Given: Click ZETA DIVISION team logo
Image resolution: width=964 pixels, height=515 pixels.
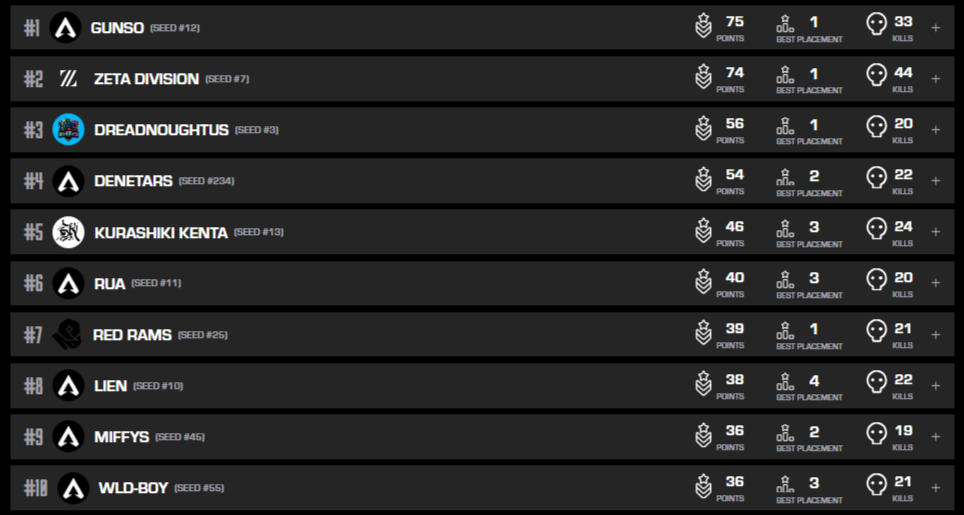Looking at the screenshot, I should (x=68, y=79).
